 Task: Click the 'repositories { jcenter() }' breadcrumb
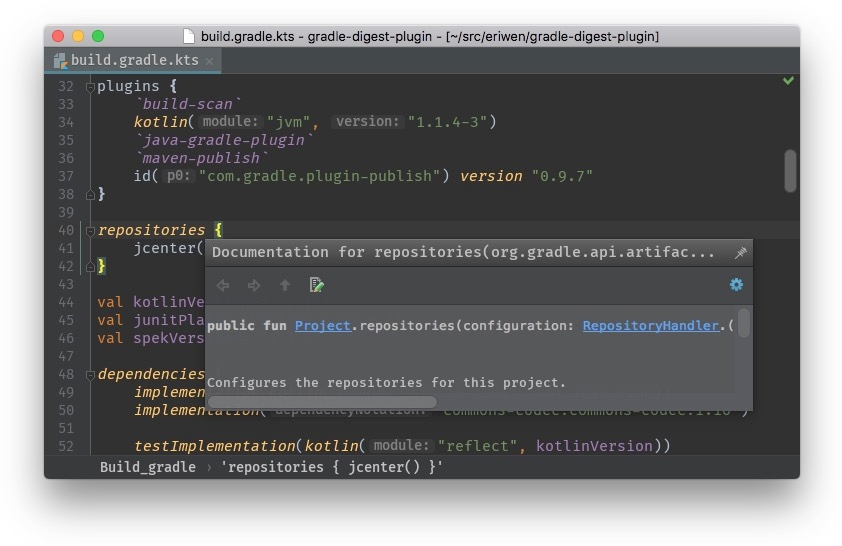[x=332, y=467]
